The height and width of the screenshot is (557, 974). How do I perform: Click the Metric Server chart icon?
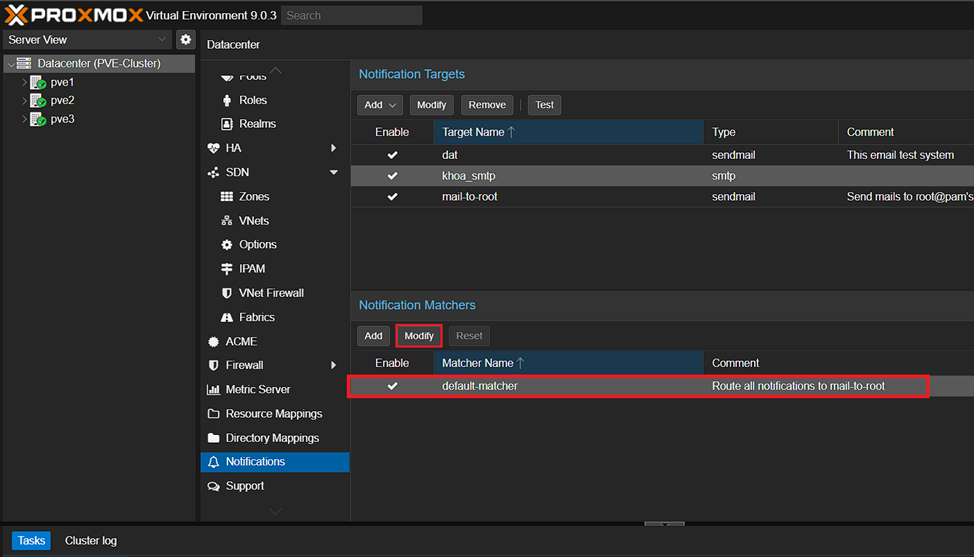pyautogui.click(x=213, y=390)
